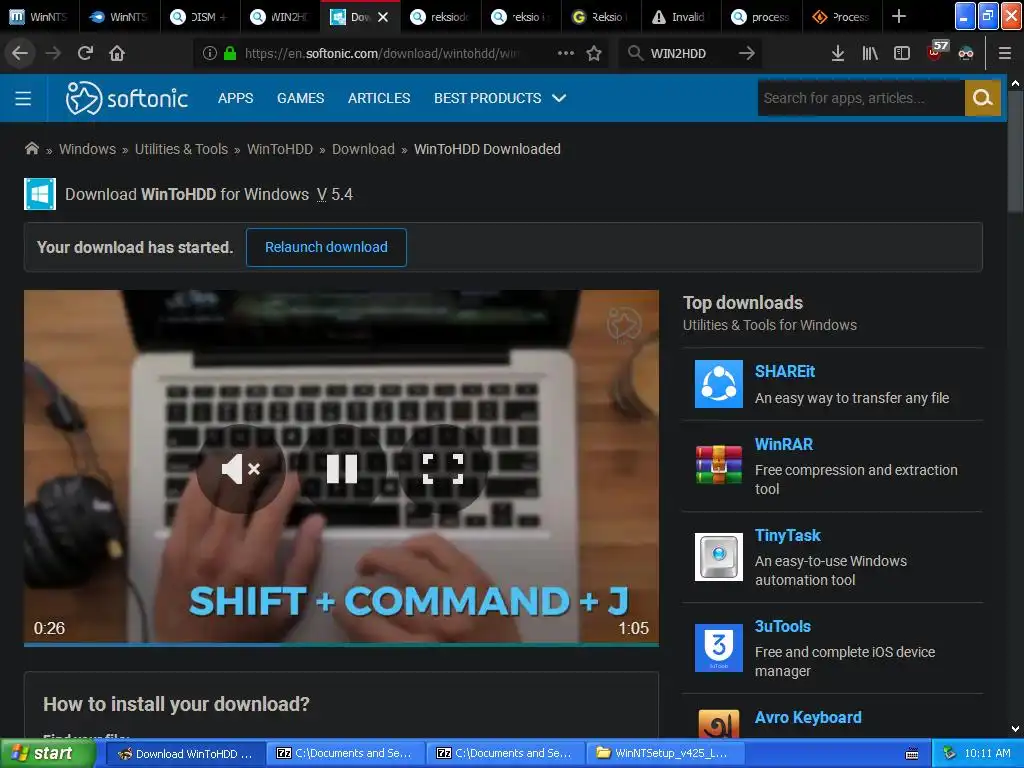Pause the playing video
This screenshot has width=1024, height=768.
point(342,469)
